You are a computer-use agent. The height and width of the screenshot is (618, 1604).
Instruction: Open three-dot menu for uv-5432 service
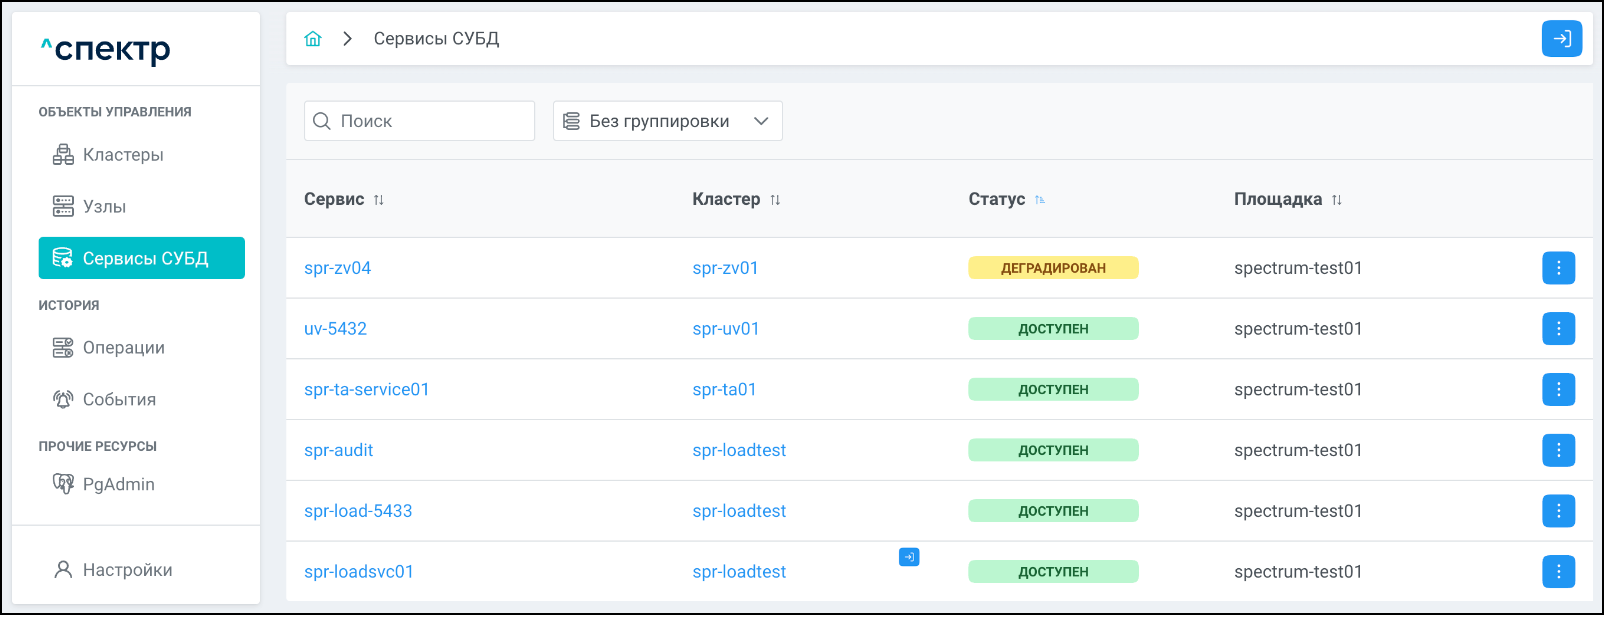click(1558, 329)
